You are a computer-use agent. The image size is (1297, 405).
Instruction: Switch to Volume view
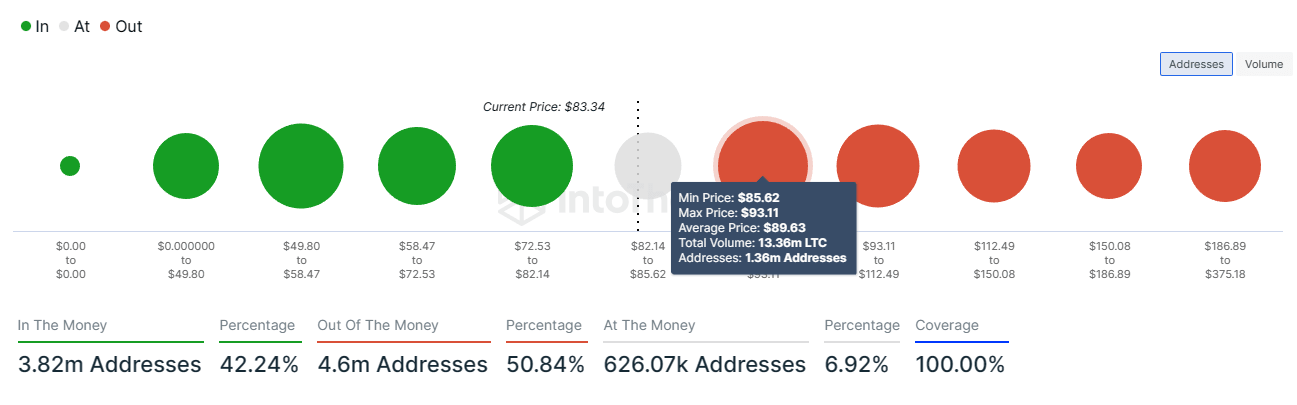[x=1264, y=64]
